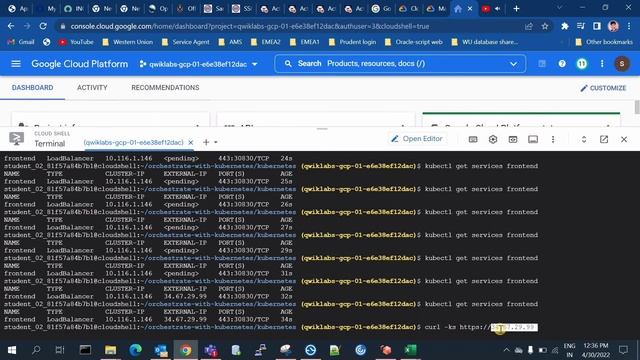640x360 pixels.
Task: Toggle the Chrome side panel icon
Action: tap(597, 26)
